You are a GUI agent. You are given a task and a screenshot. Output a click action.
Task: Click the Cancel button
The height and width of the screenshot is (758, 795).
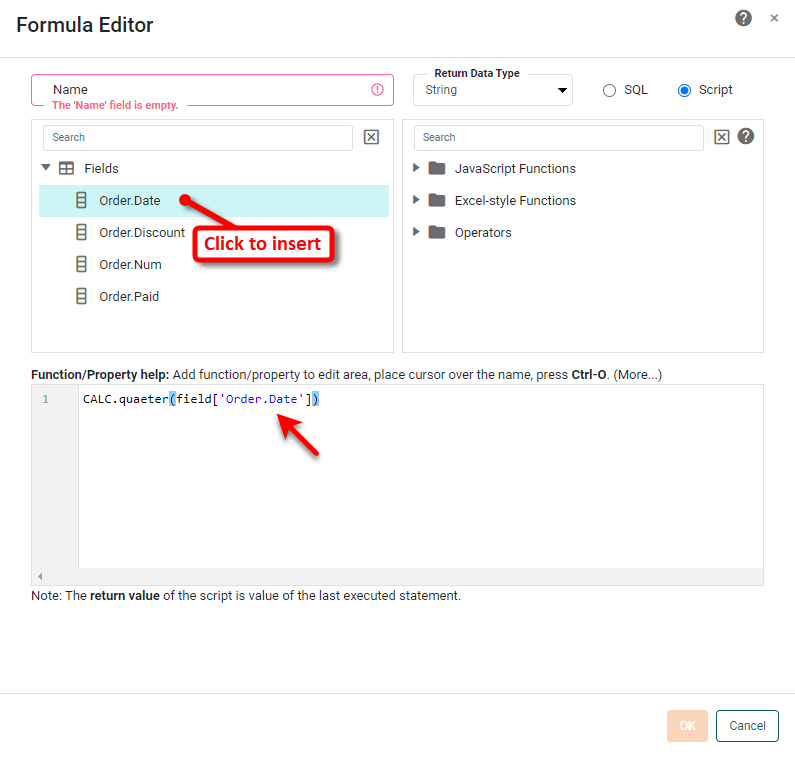click(747, 726)
